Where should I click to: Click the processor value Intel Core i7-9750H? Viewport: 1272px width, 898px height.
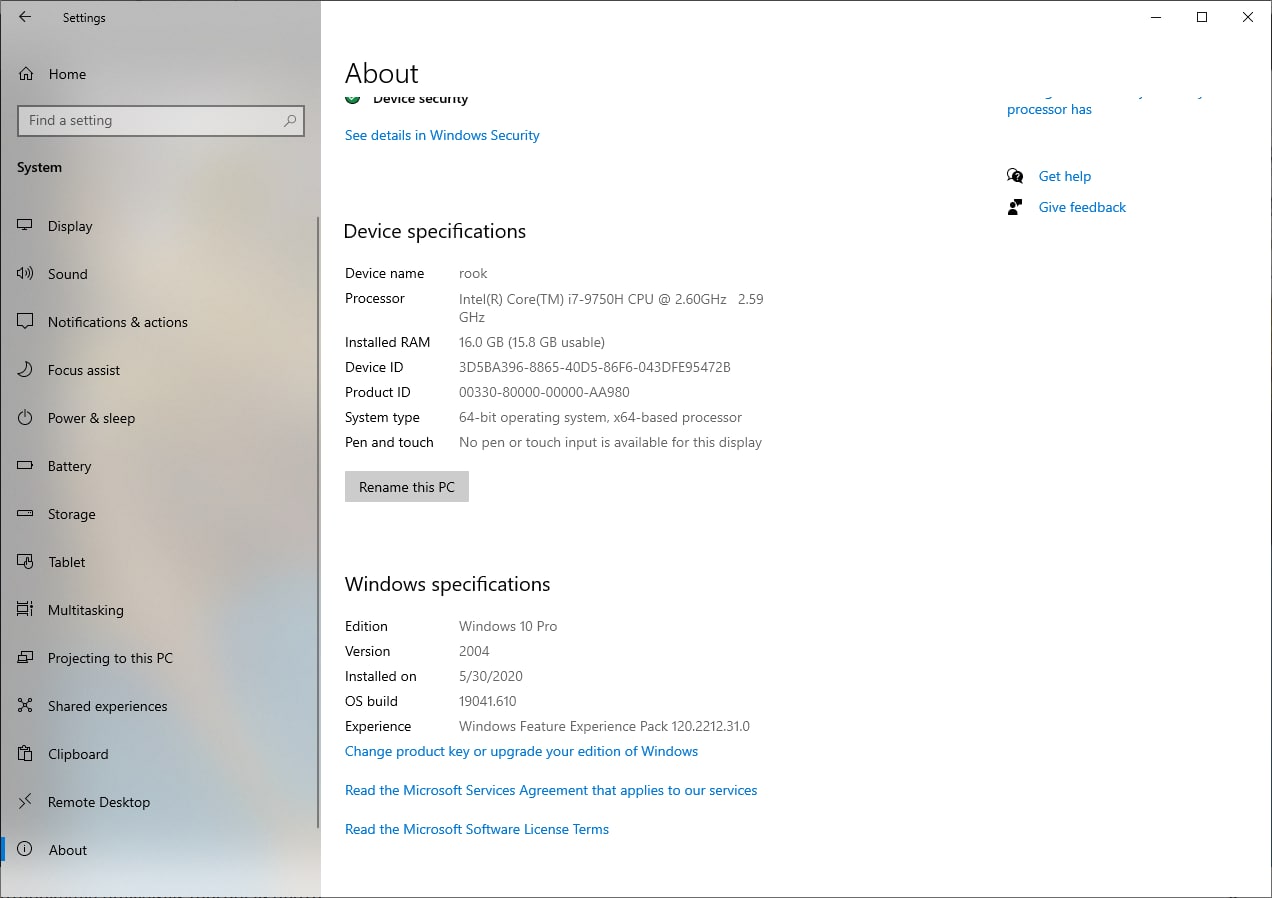coord(611,307)
